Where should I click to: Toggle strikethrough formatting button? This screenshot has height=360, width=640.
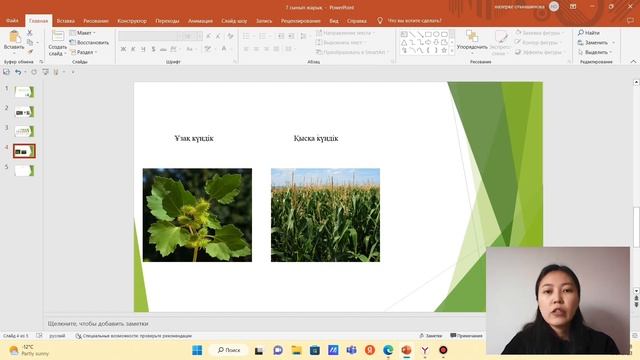point(163,49)
